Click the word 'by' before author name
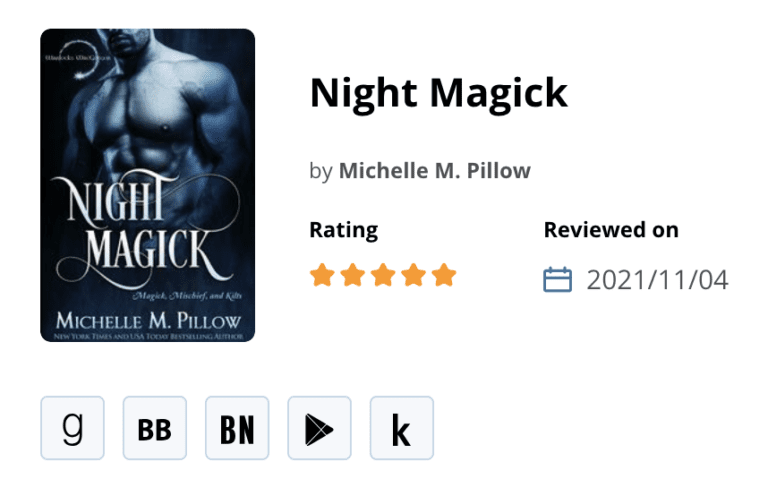 [x=321, y=171]
